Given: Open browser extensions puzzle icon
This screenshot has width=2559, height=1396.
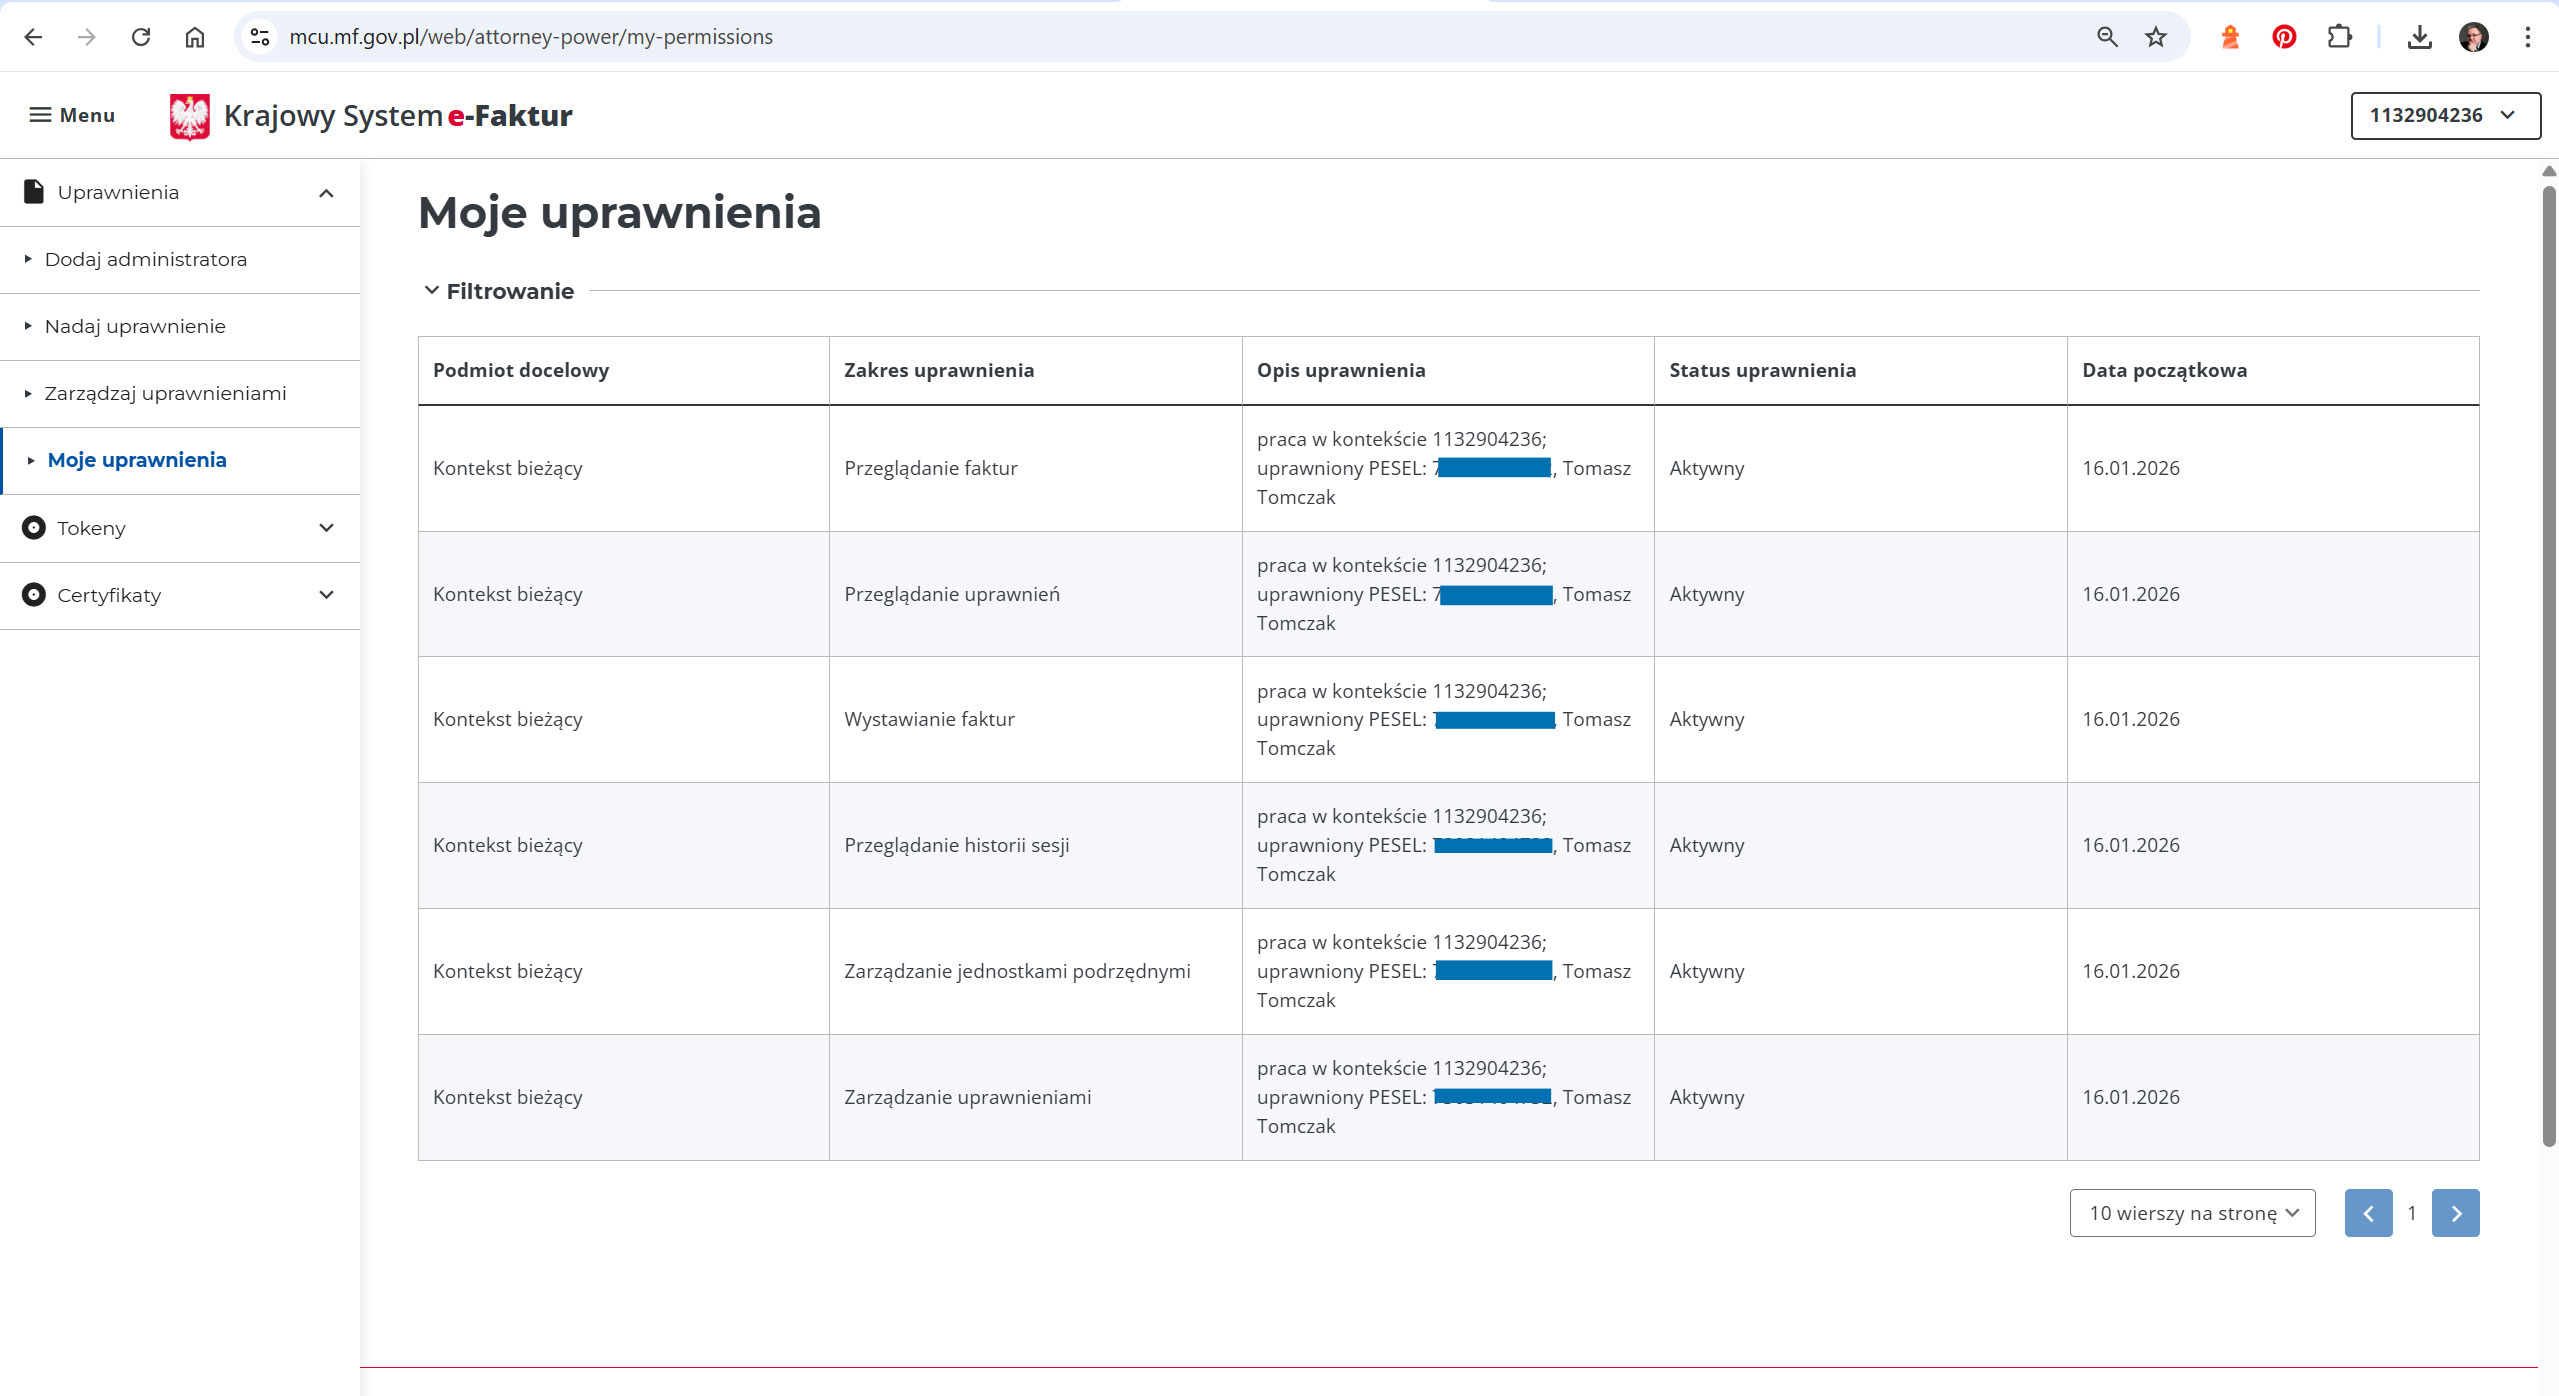Looking at the screenshot, I should [2338, 37].
